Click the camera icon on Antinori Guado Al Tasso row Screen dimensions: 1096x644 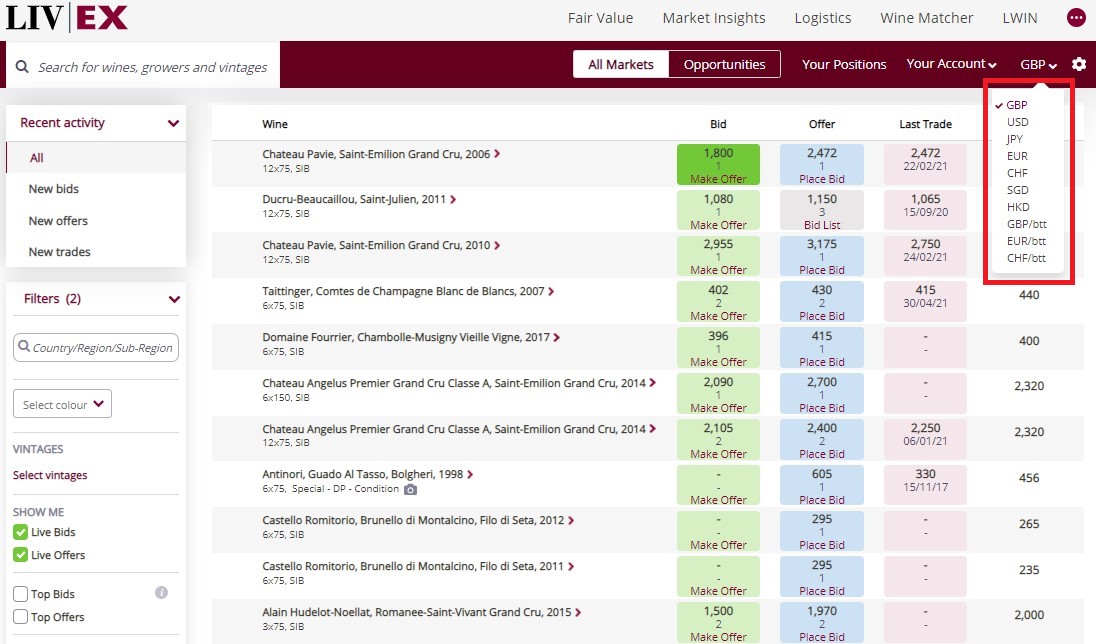(x=410, y=489)
